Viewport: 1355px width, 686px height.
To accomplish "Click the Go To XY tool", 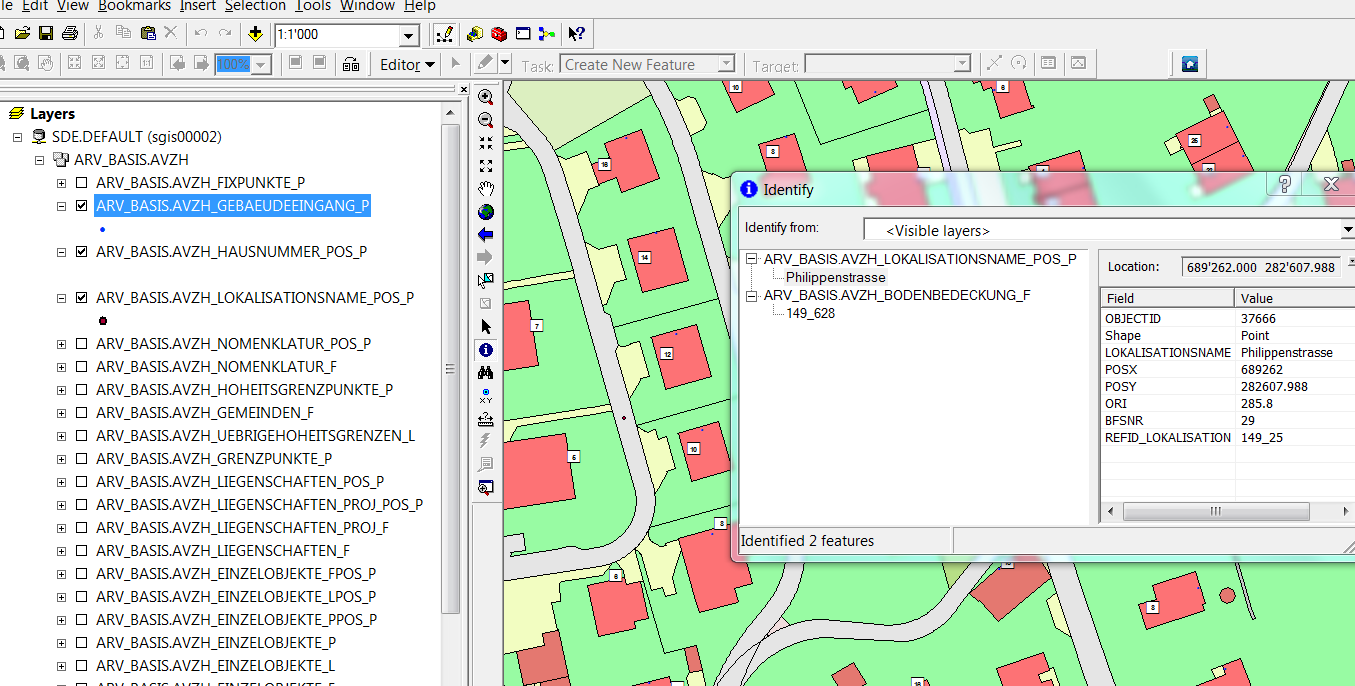I will point(486,396).
